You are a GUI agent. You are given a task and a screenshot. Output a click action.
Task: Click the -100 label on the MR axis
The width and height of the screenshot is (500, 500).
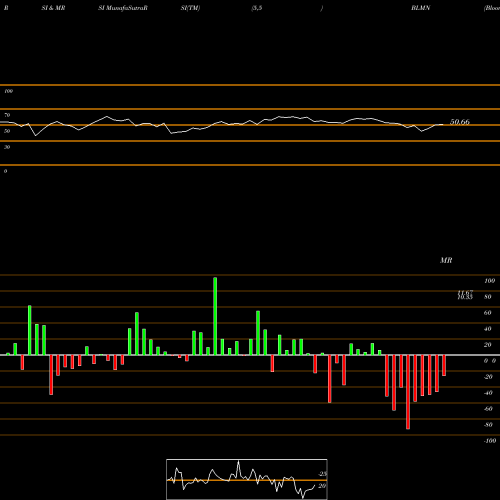click(x=489, y=441)
